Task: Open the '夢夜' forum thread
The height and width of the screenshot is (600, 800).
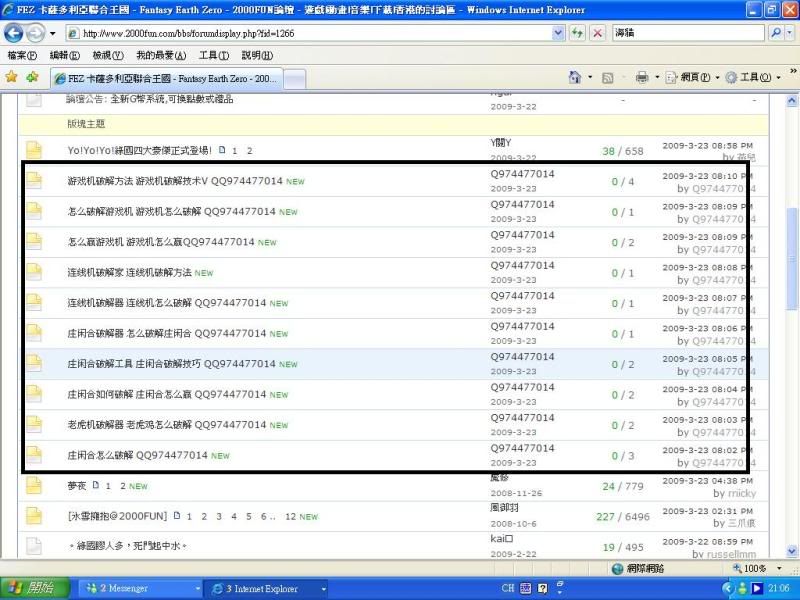Action: coord(77,486)
